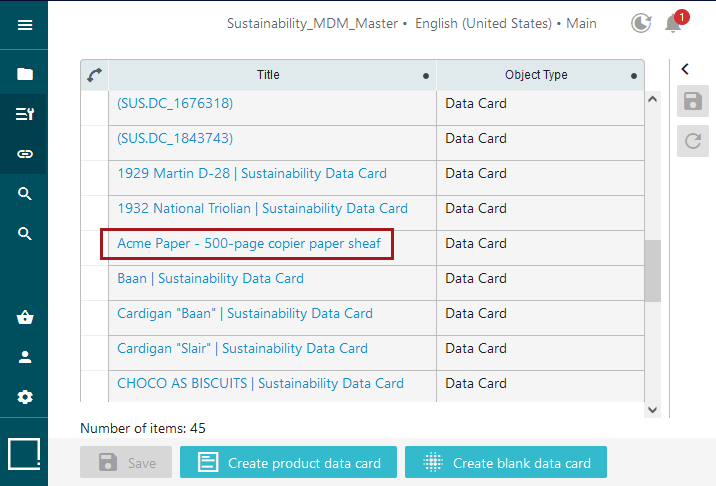The image size is (716, 486).
Task: Click the Save button at bottom
Action: coord(126,462)
